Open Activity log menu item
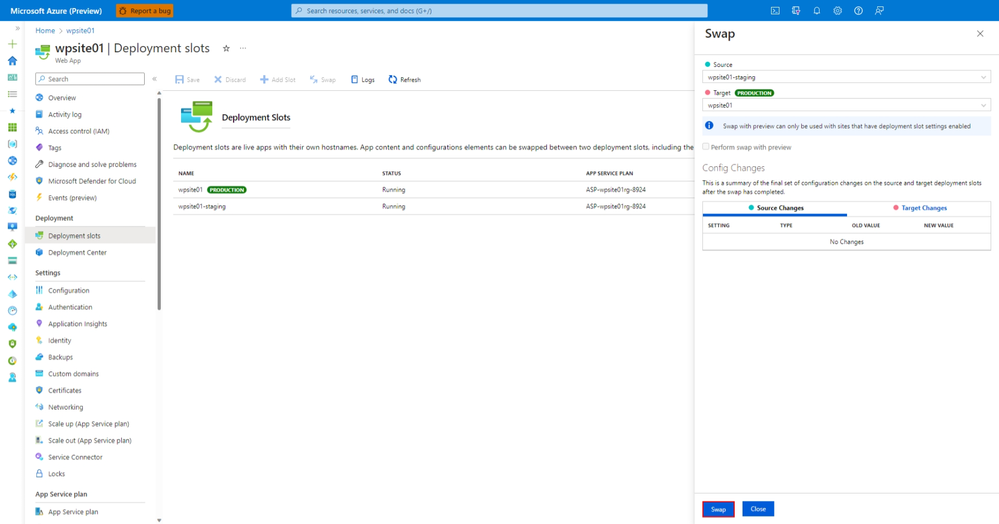The image size is (999, 524). pyautogui.click(x=64, y=115)
